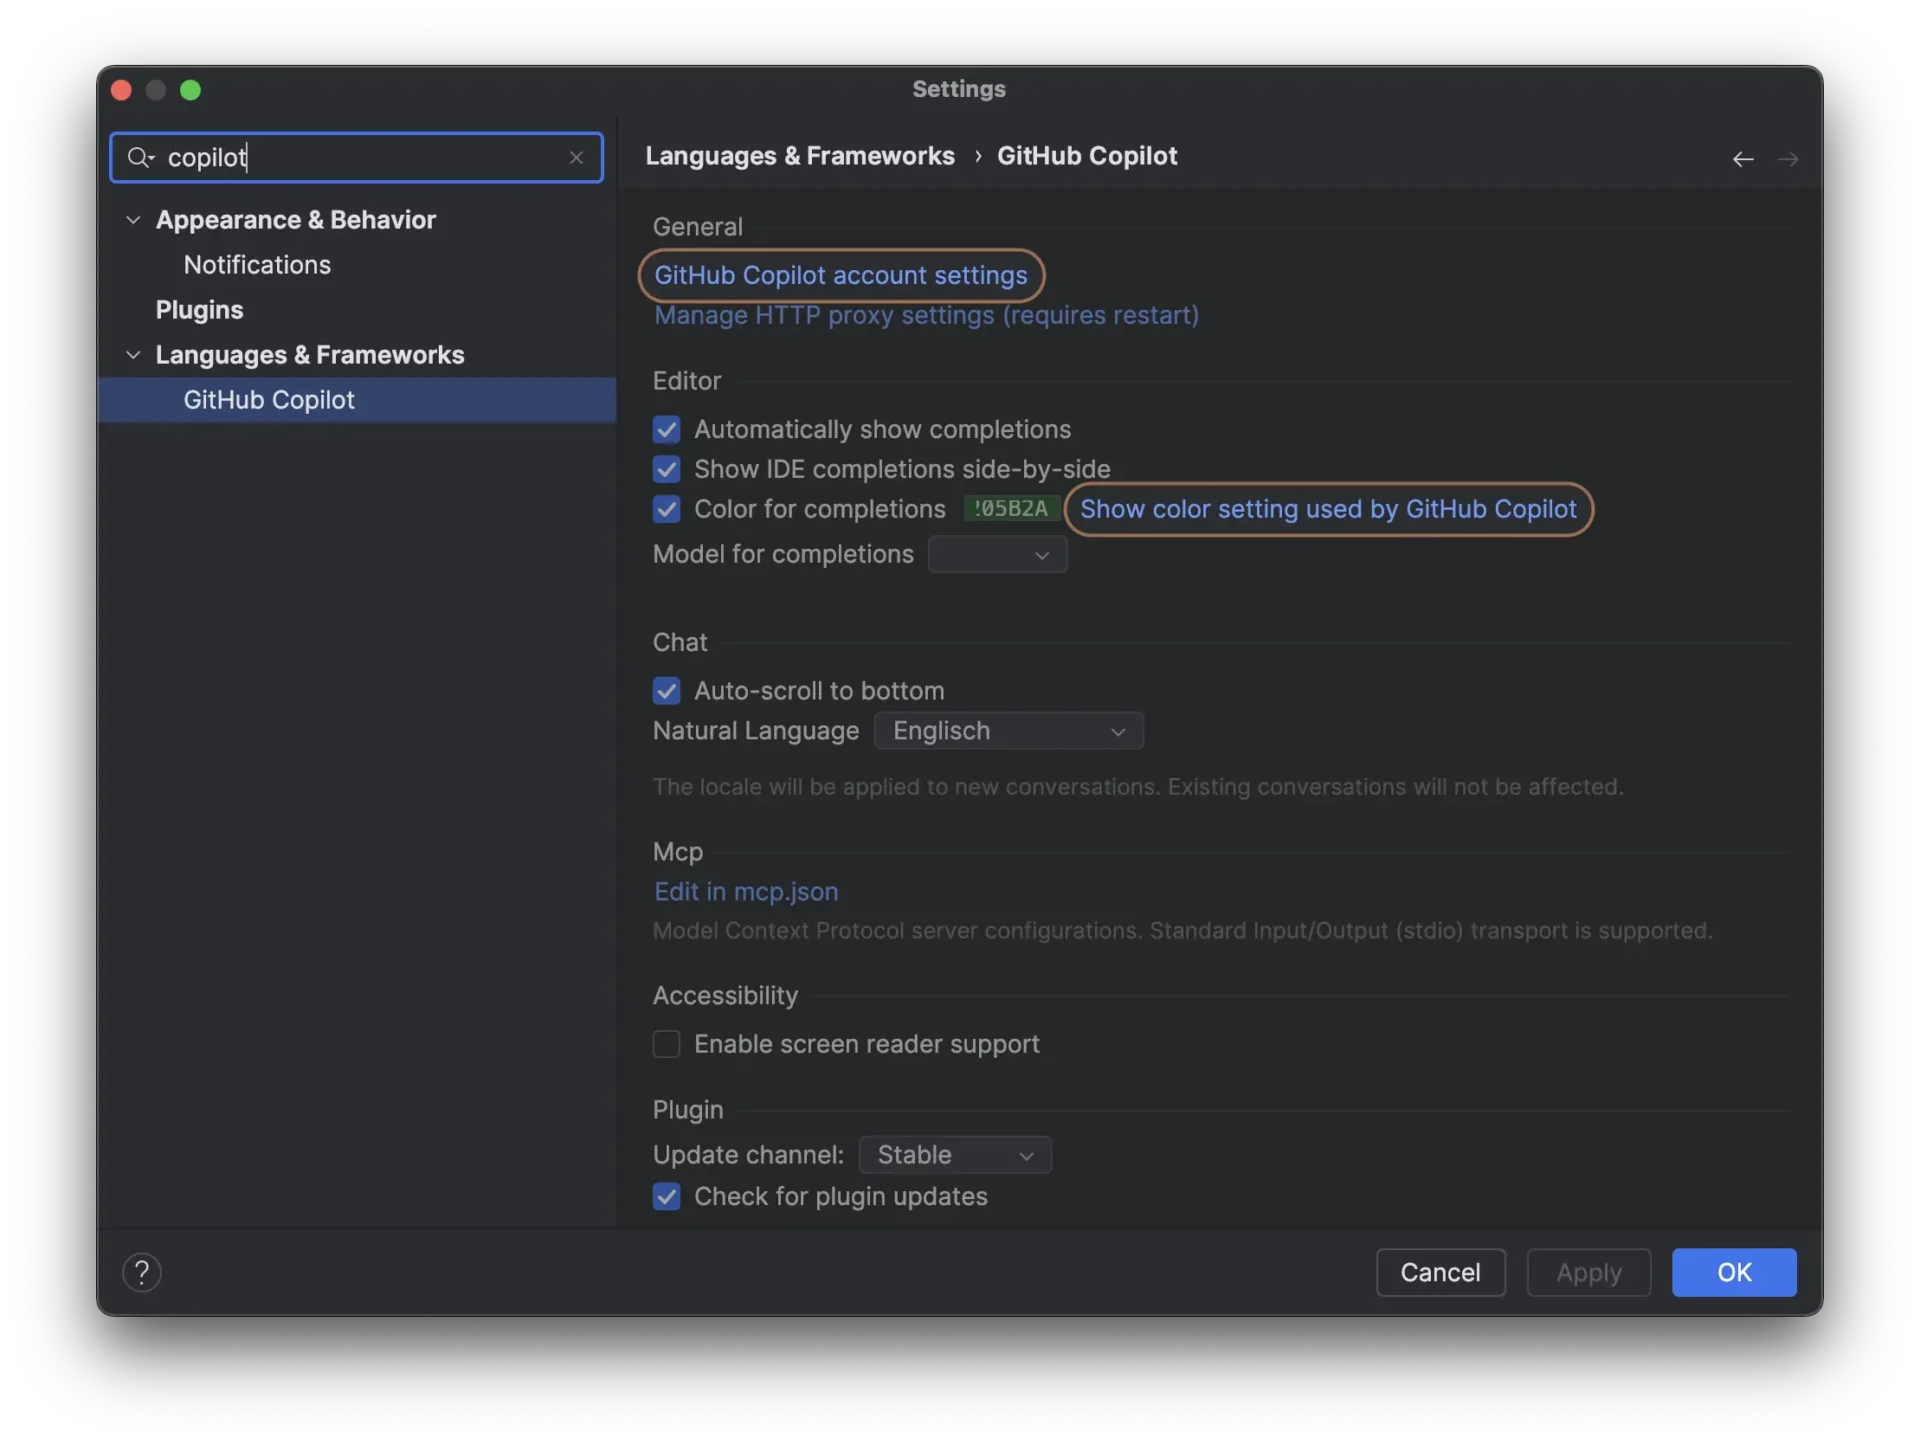Screen dimensions: 1920x1444
Task: Clear the search field with the X icon
Action: (576, 158)
